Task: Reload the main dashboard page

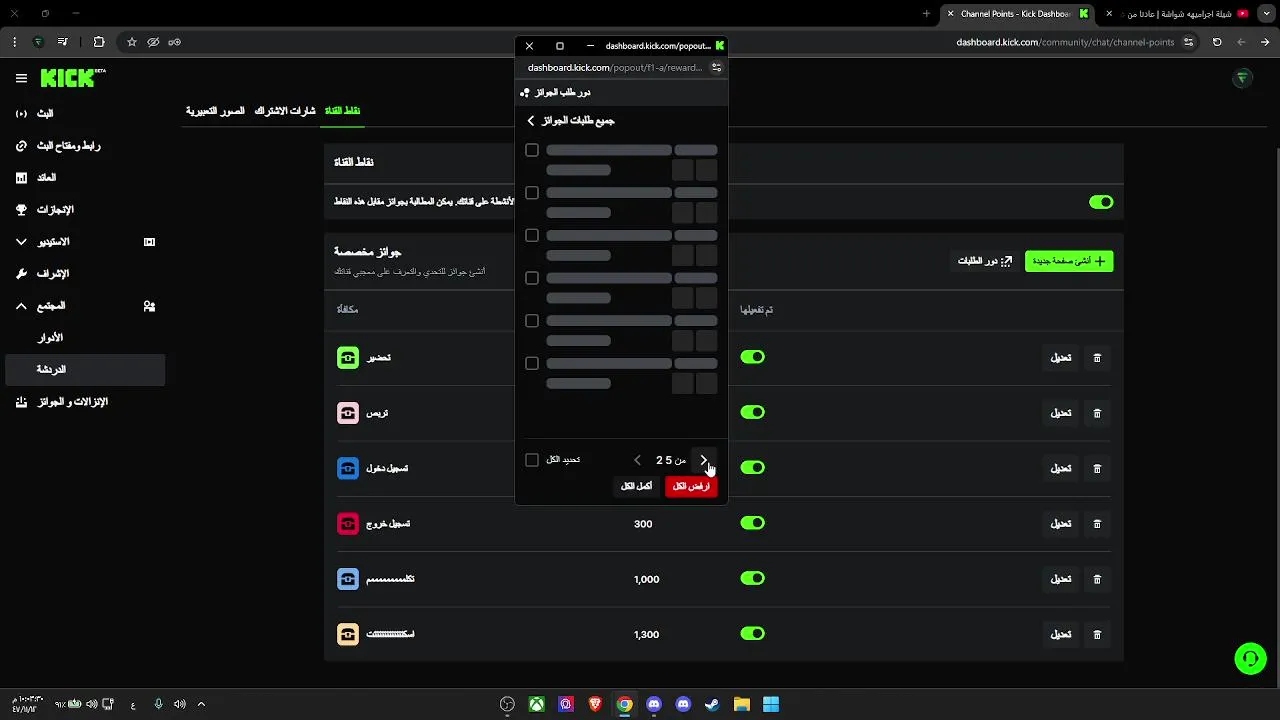Action: point(1217,42)
